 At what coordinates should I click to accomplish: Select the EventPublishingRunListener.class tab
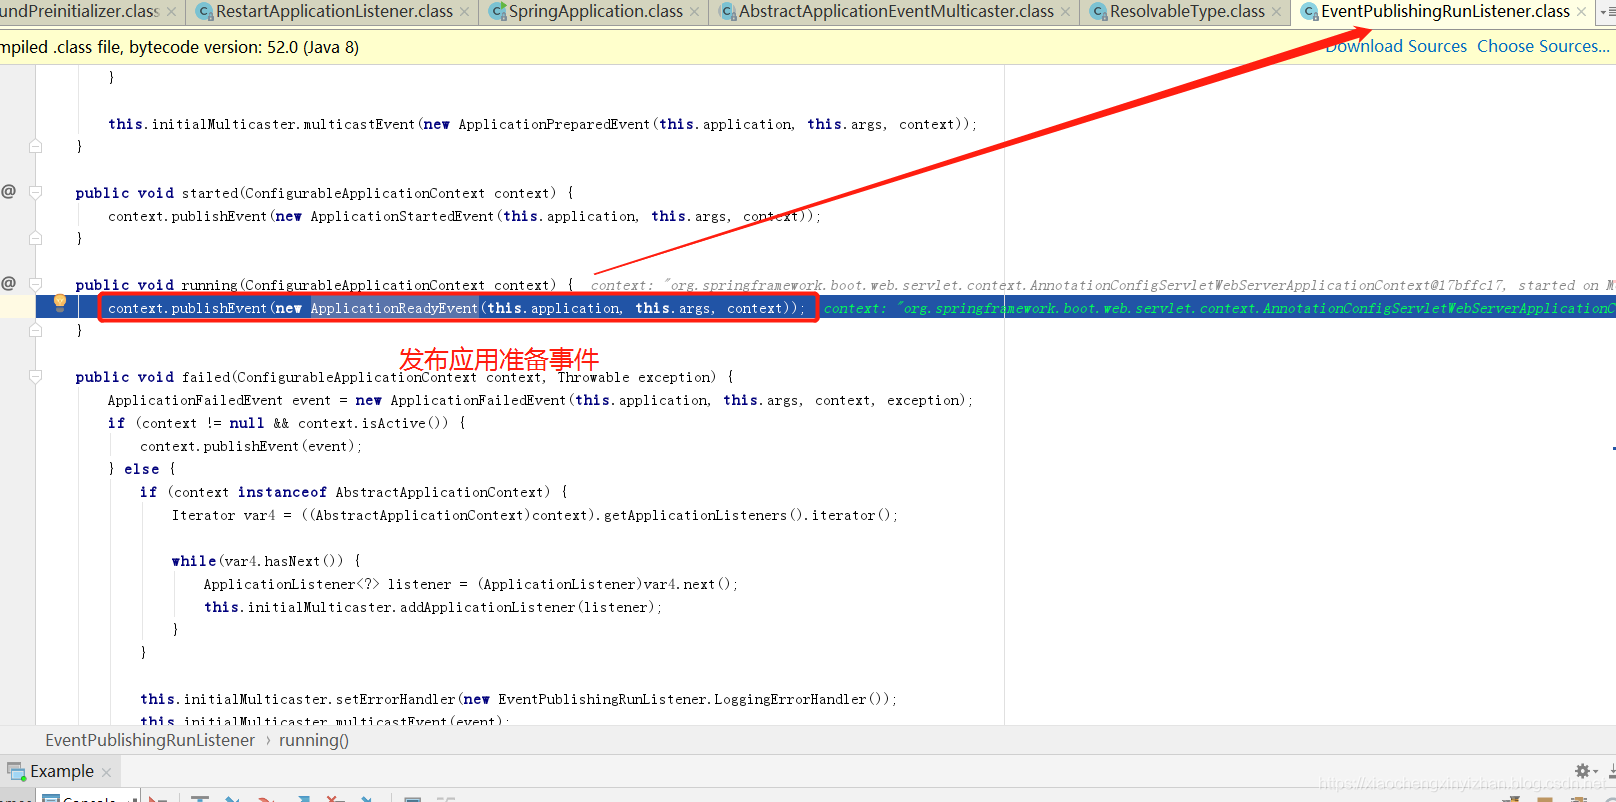pos(1445,12)
